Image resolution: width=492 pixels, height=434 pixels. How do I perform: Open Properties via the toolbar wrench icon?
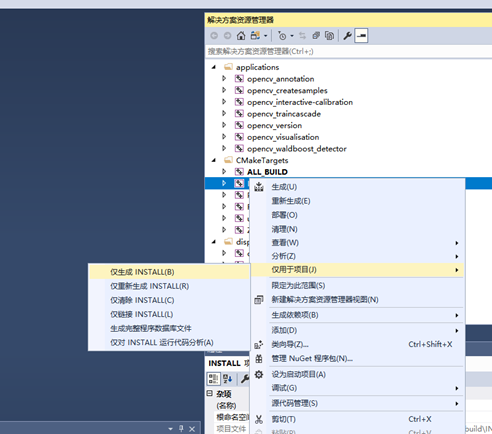click(347, 35)
